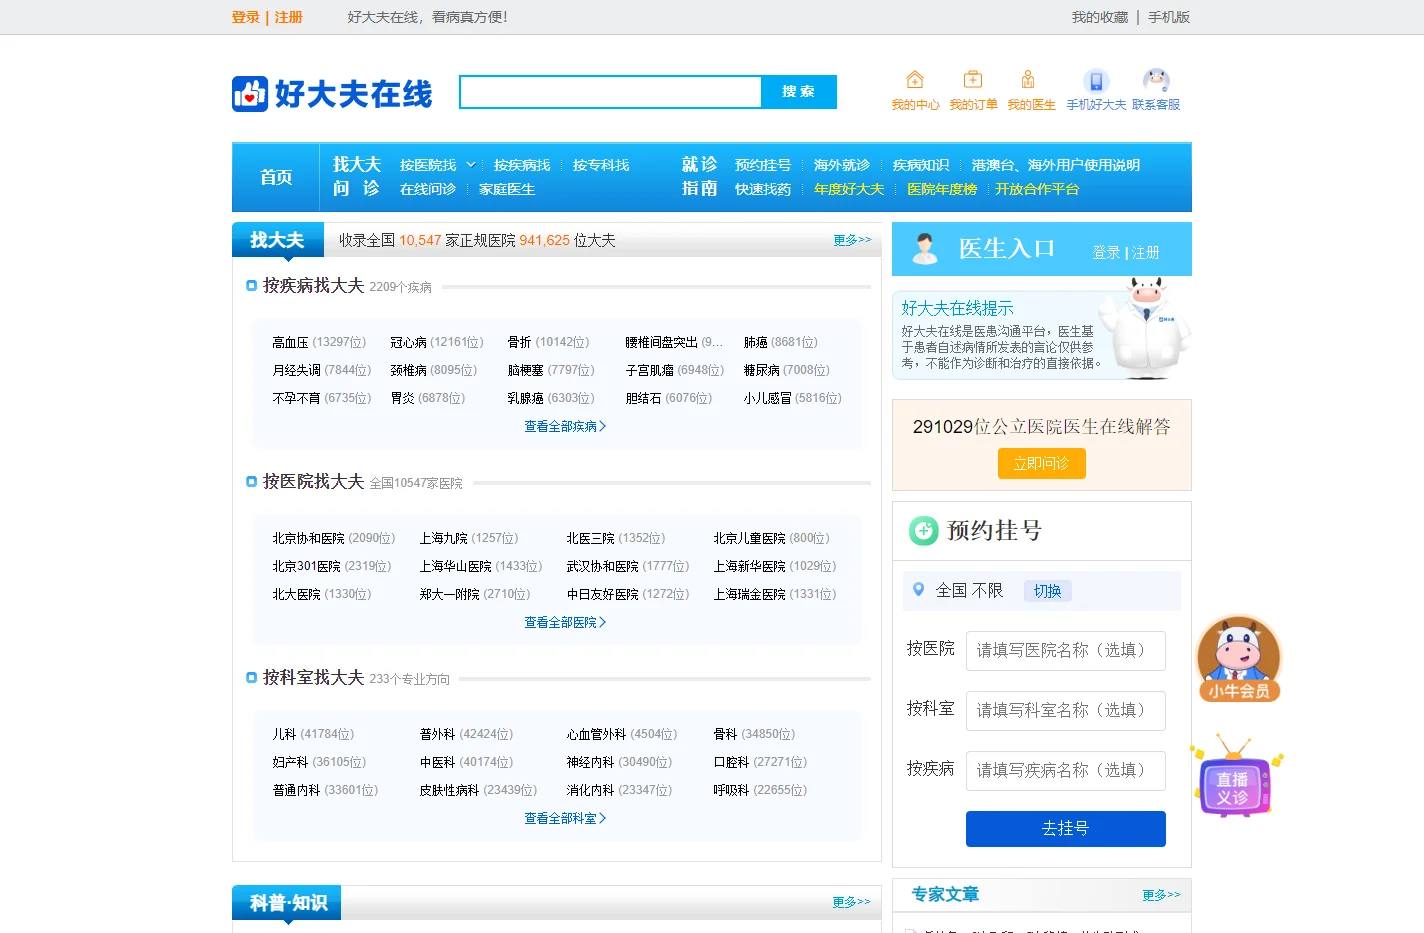Expand 查看全部医院

(x=565, y=622)
